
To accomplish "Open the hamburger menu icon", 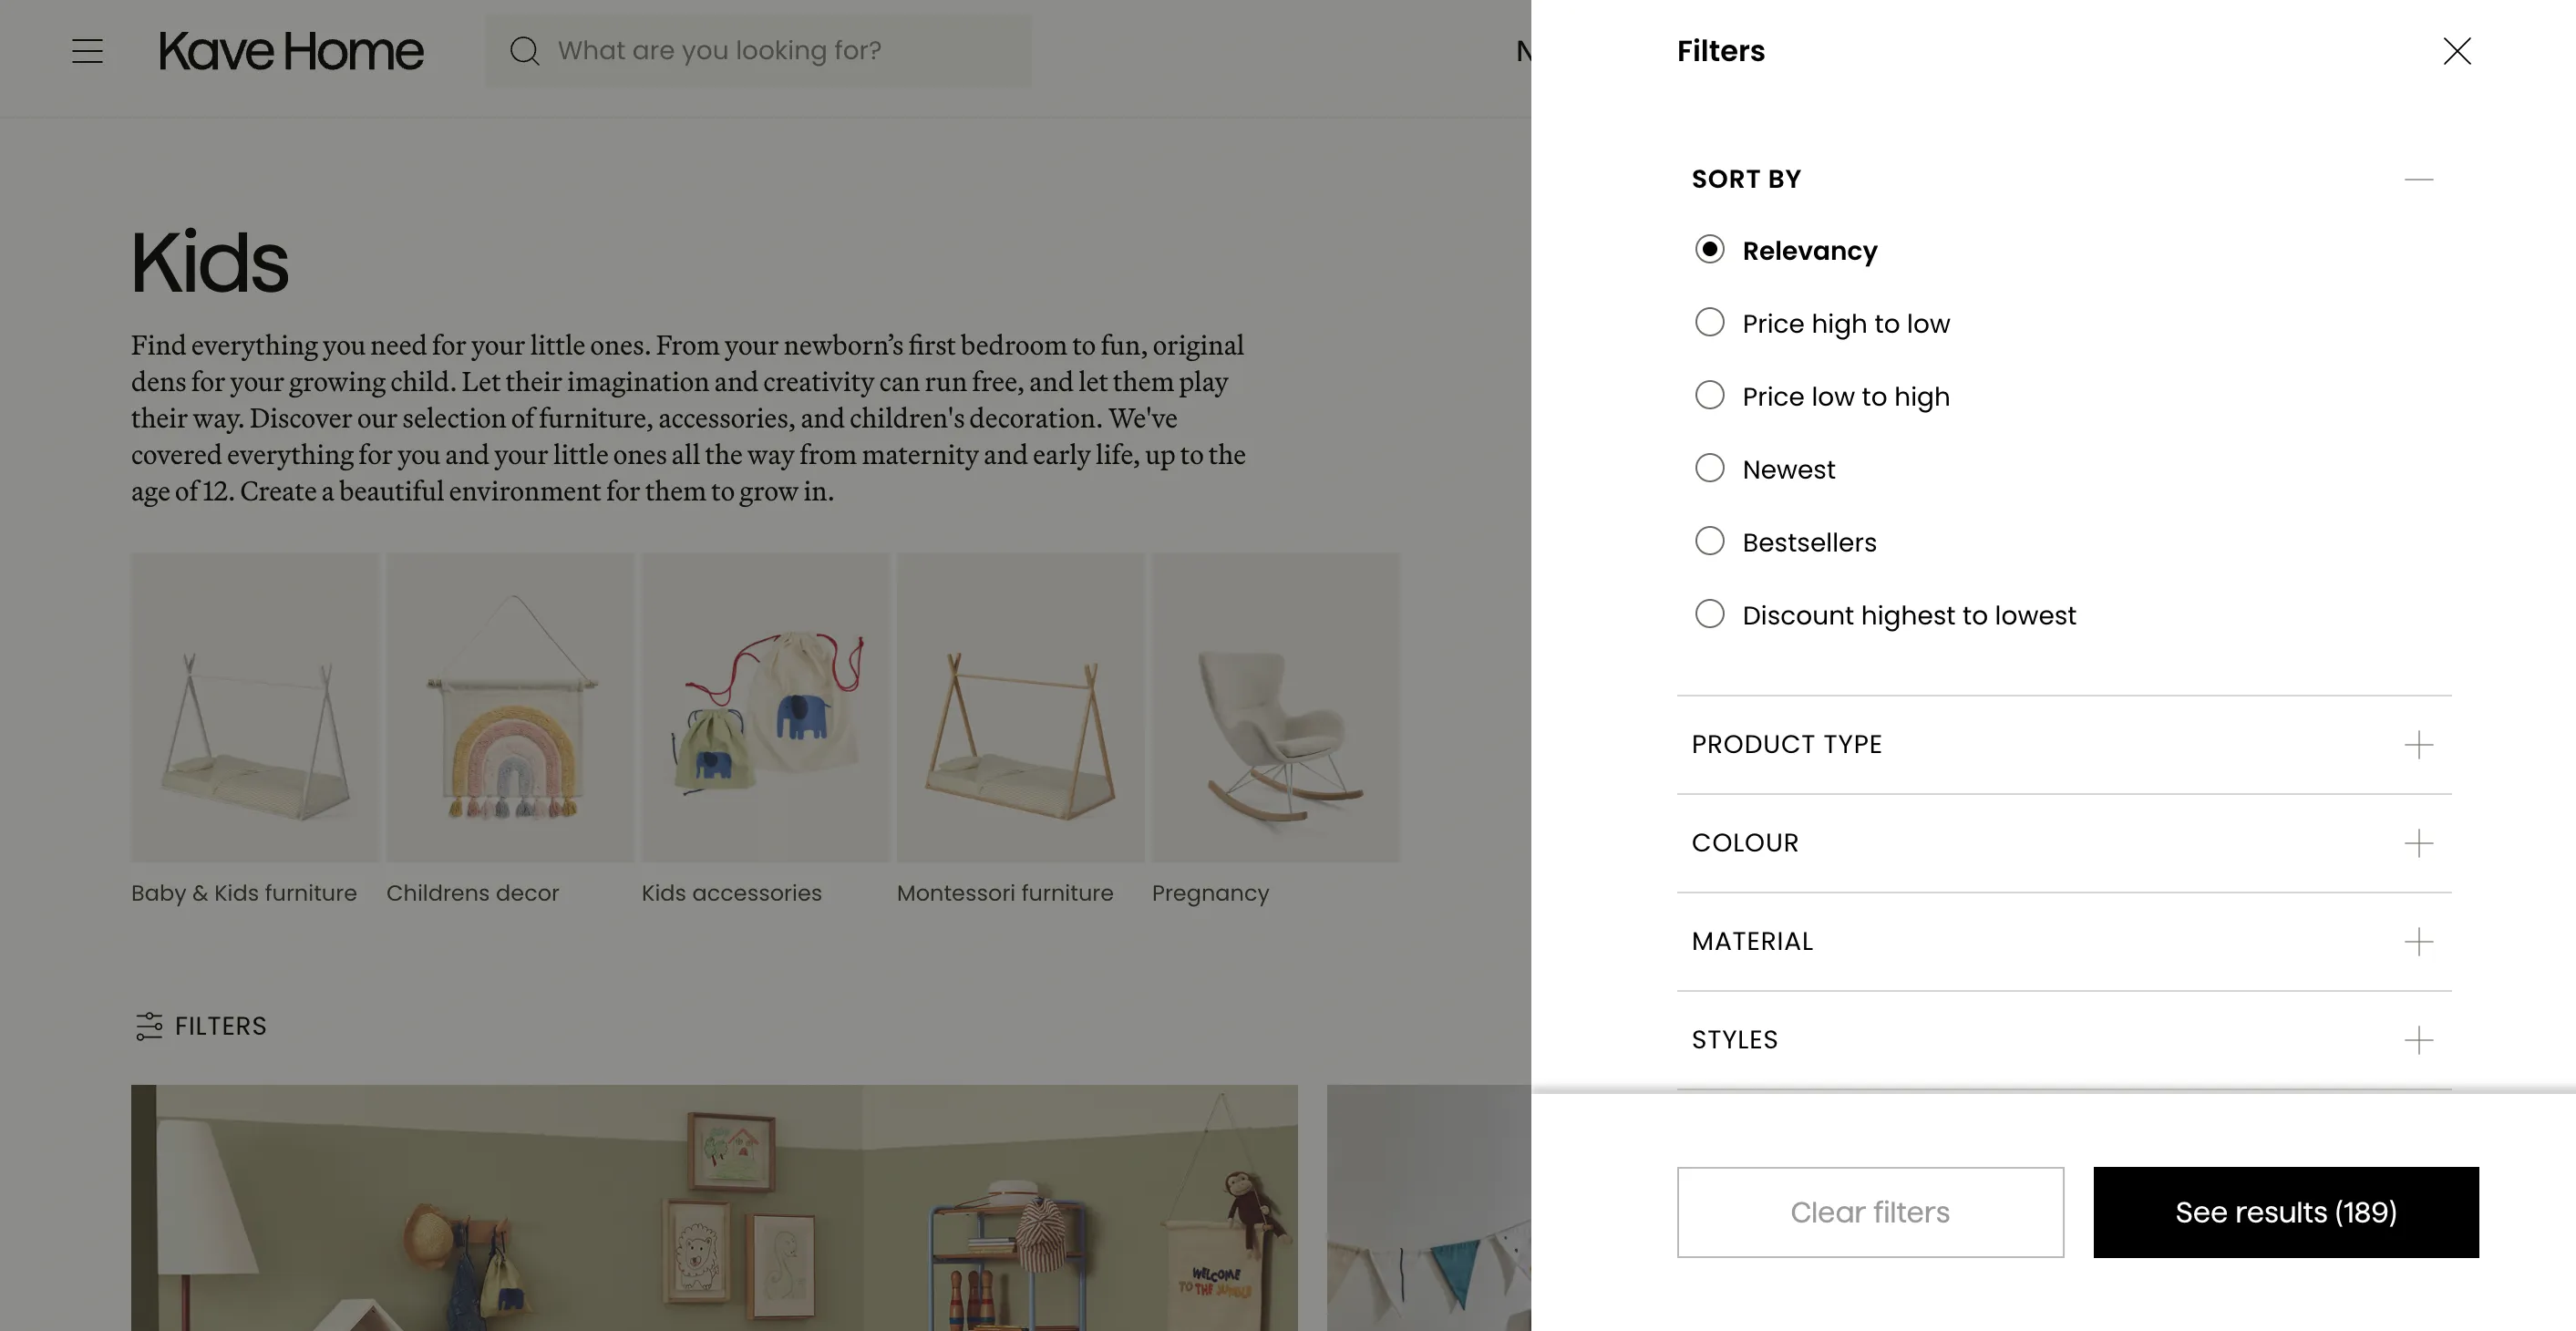I will tap(88, 51).
